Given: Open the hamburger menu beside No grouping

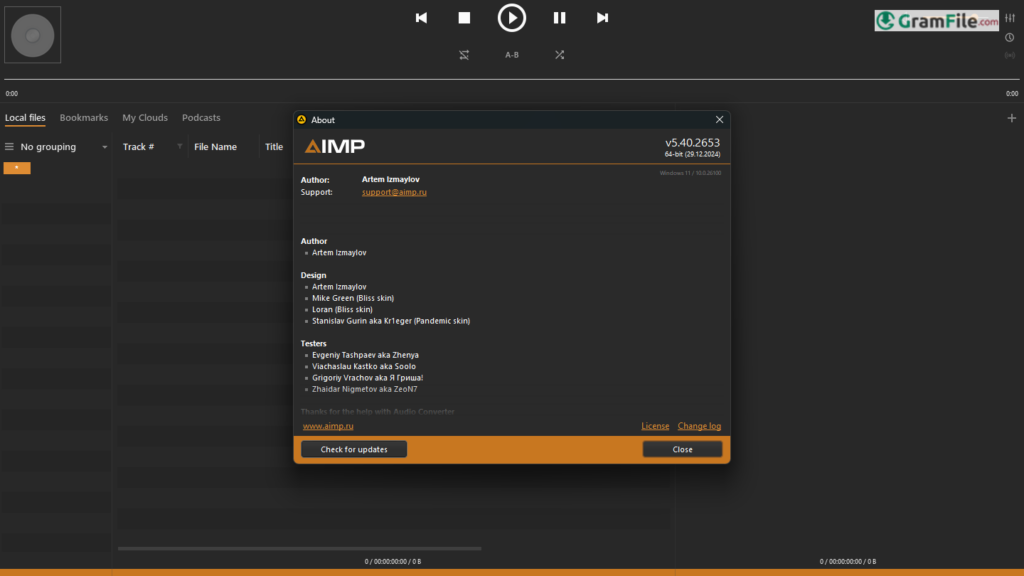Looking at the screenshot, I should [x=10, y=147].
